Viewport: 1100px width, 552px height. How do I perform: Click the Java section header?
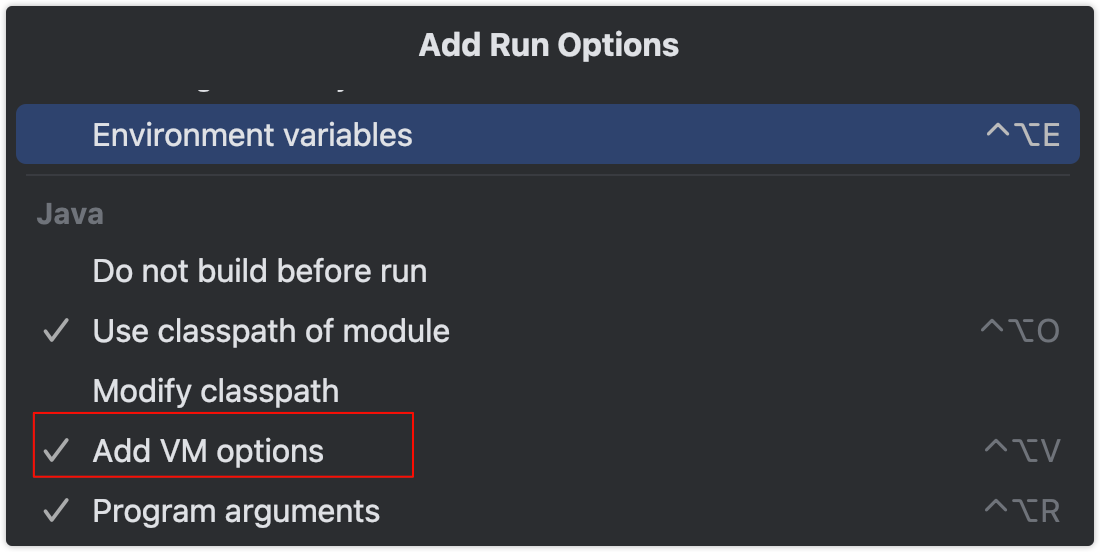[x=70, y=213]
